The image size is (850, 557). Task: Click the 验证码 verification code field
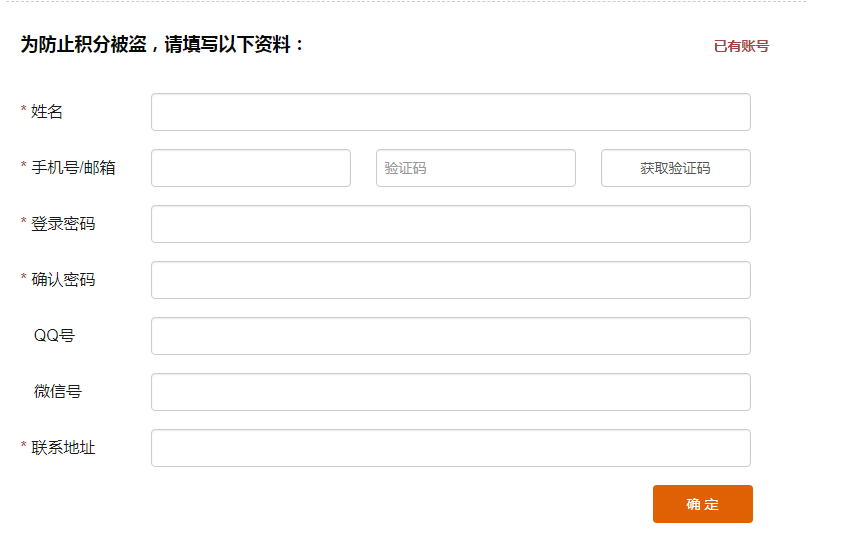475,168
